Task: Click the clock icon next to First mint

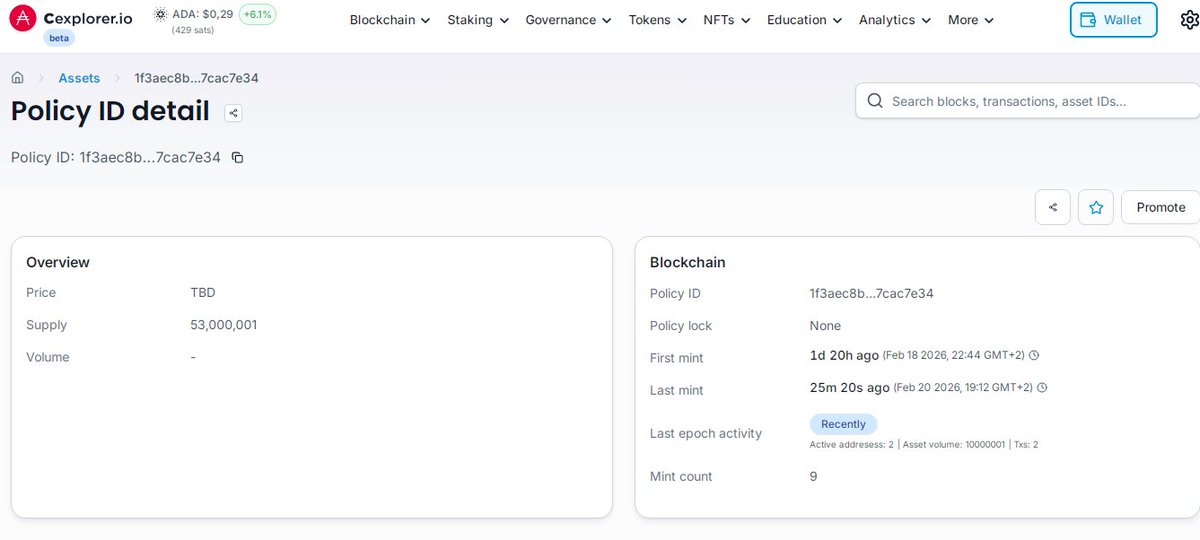Action: tap(1034, 355)
